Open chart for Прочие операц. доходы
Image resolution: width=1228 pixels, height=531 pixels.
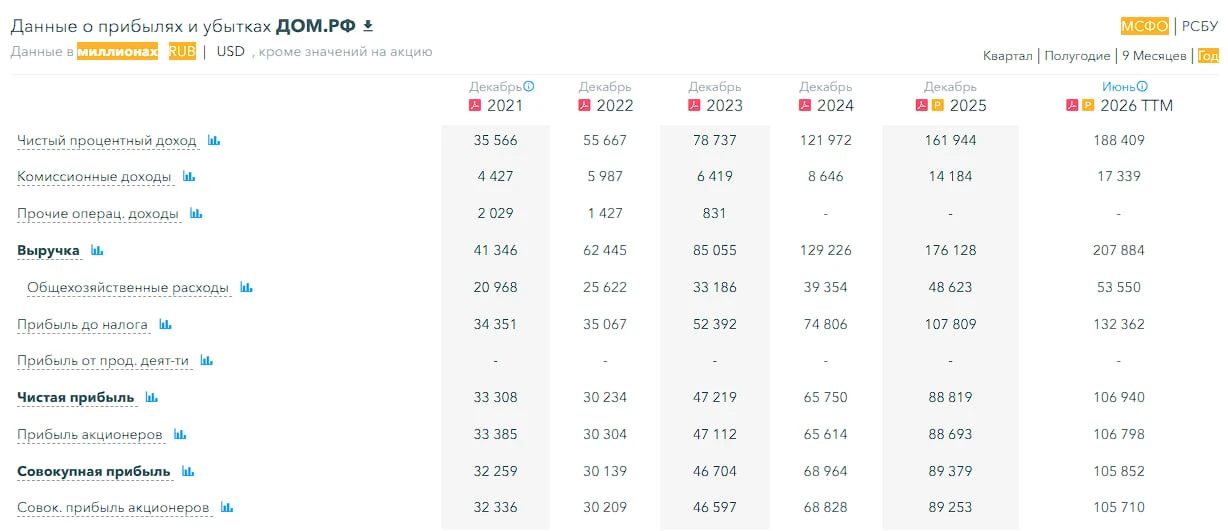pyautogui.click(x=196, y=214)
